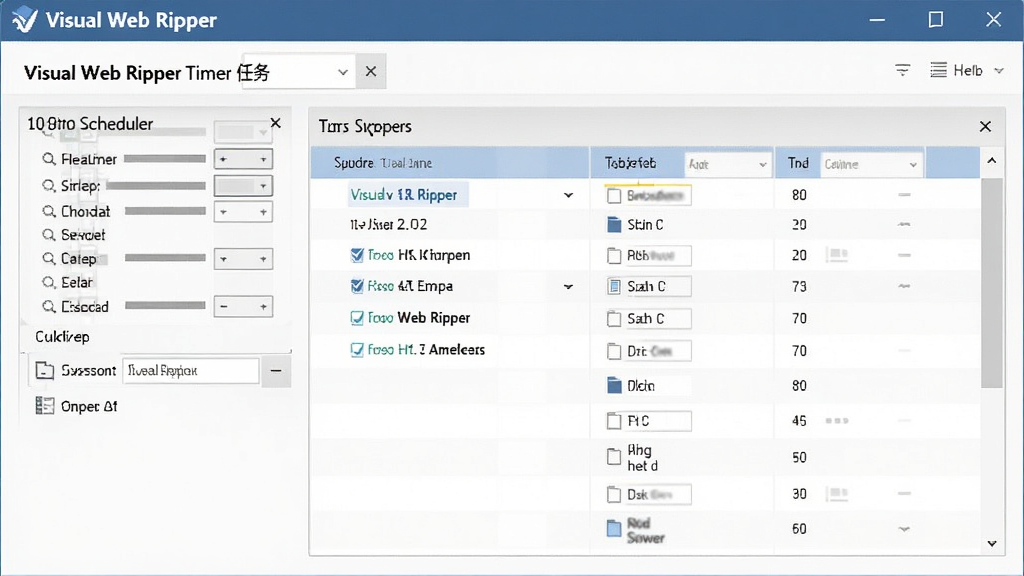
Task: Adjust the Eiscoad slider bar
Action: pyautogui.click(x=165, y=305)
